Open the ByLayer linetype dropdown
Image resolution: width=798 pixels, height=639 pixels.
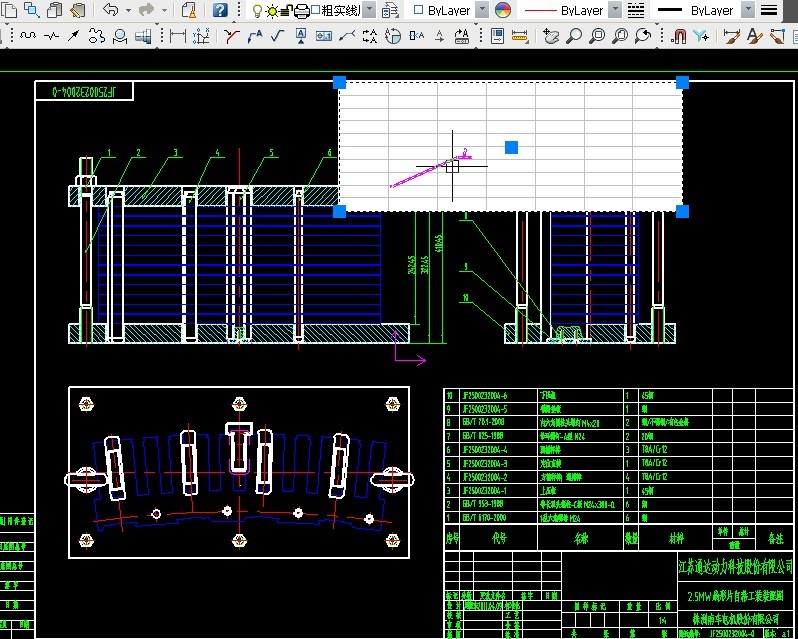(615, 10)
